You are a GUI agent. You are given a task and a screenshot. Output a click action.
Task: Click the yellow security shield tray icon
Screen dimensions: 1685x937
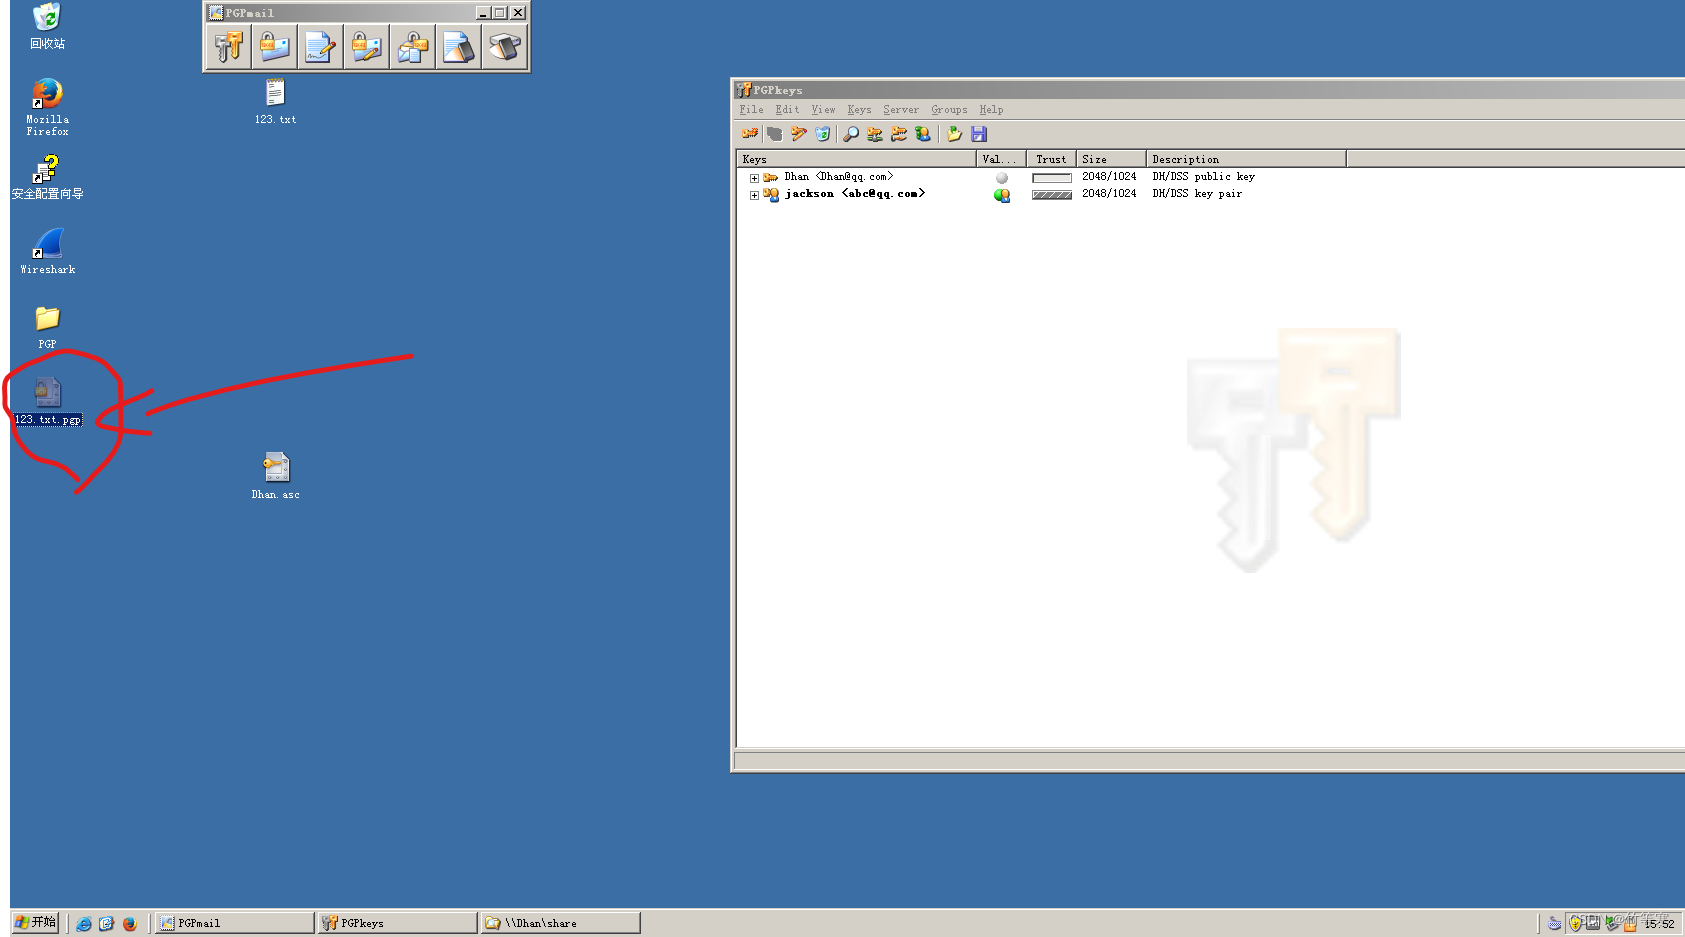[1575, 923]
